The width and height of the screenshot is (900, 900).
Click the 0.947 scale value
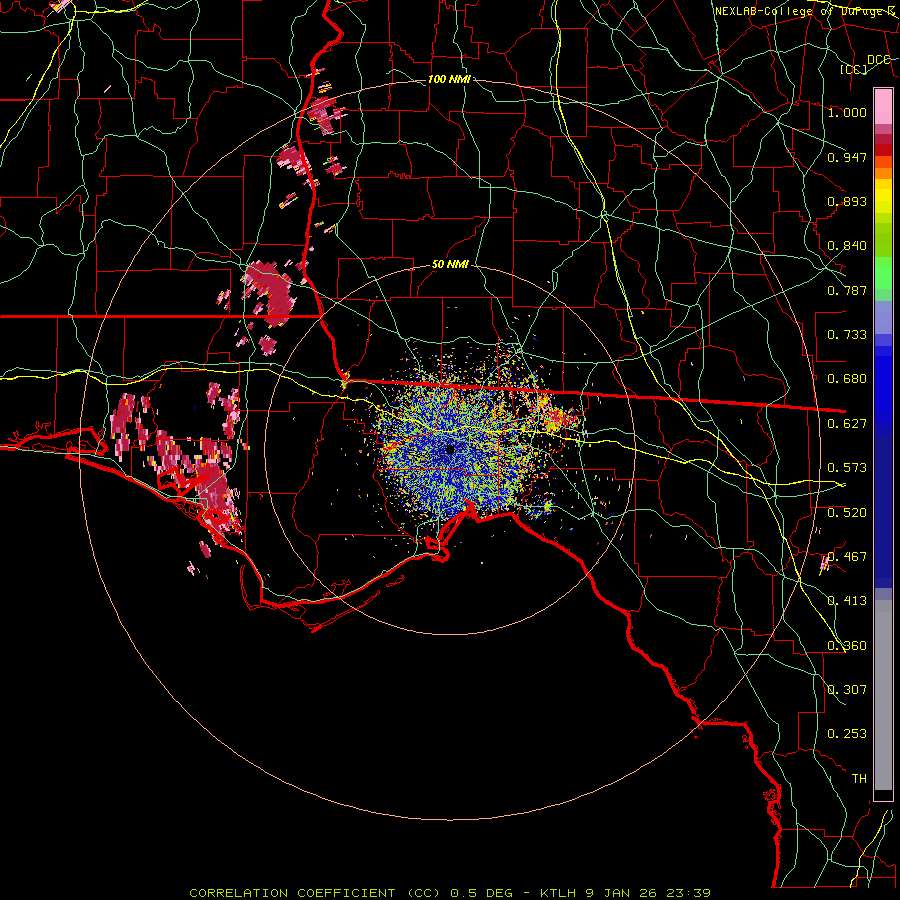click(x=847, y=157)
